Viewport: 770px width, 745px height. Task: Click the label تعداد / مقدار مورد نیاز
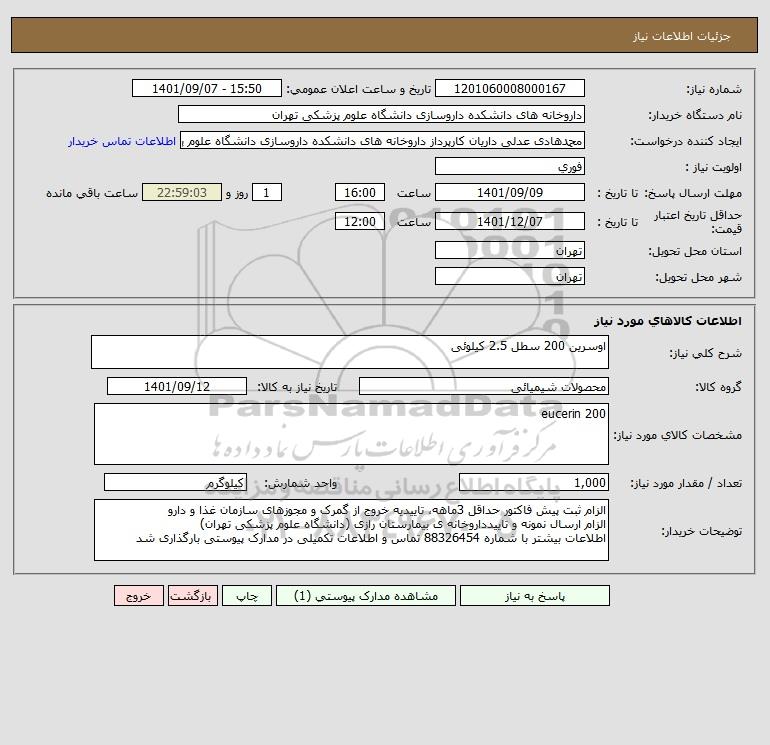point(686,484)
